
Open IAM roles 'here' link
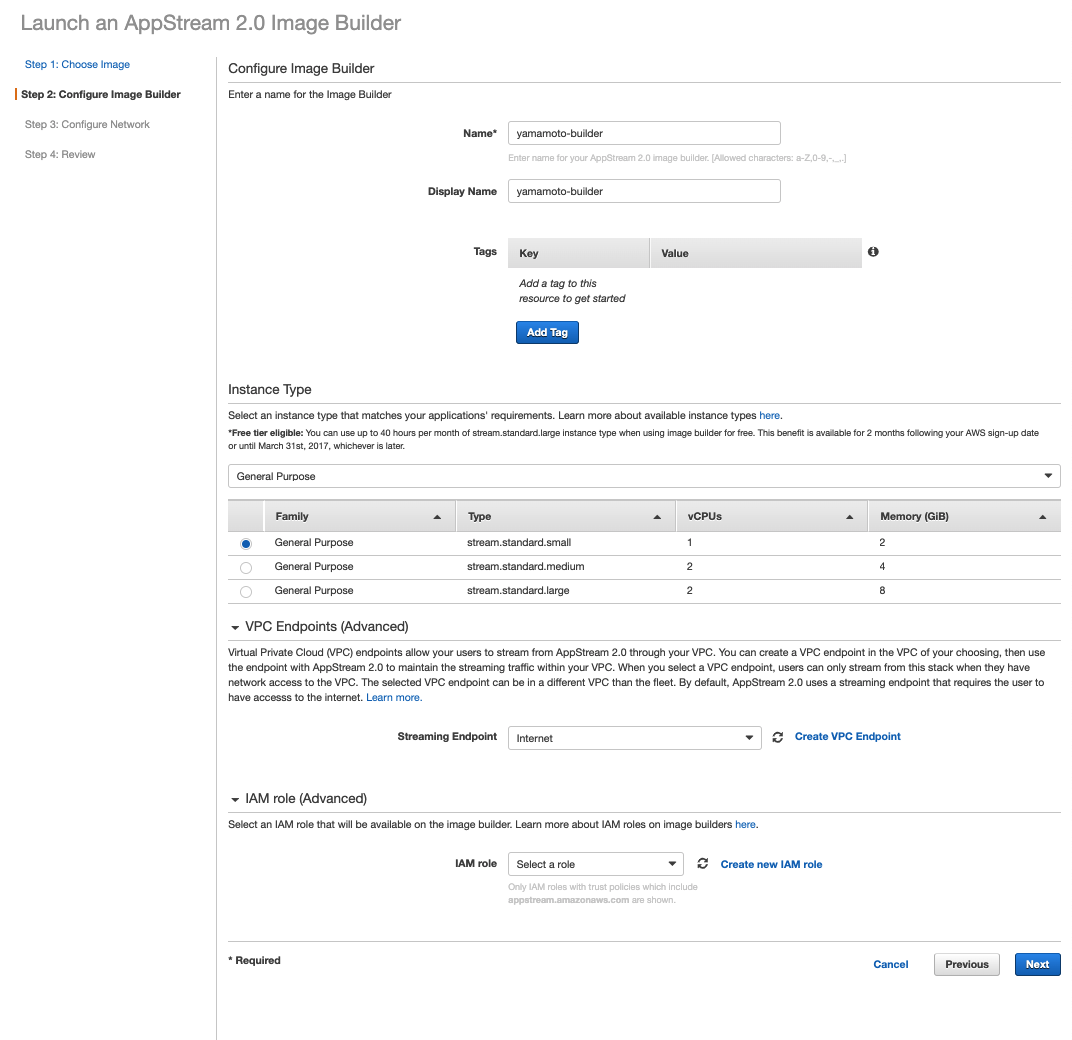pos(745,825)
